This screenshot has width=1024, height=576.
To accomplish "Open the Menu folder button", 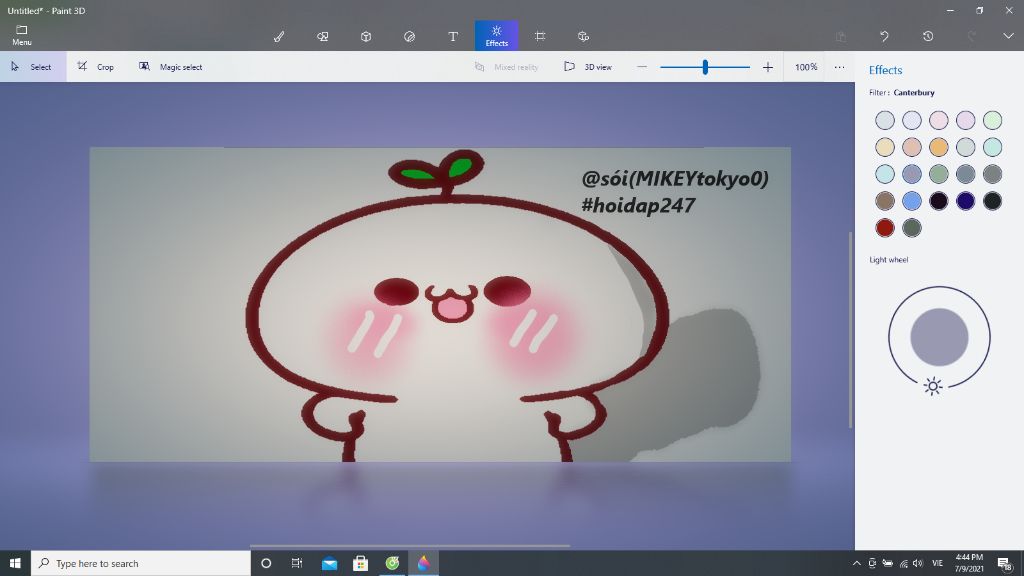I will (22, 35).
